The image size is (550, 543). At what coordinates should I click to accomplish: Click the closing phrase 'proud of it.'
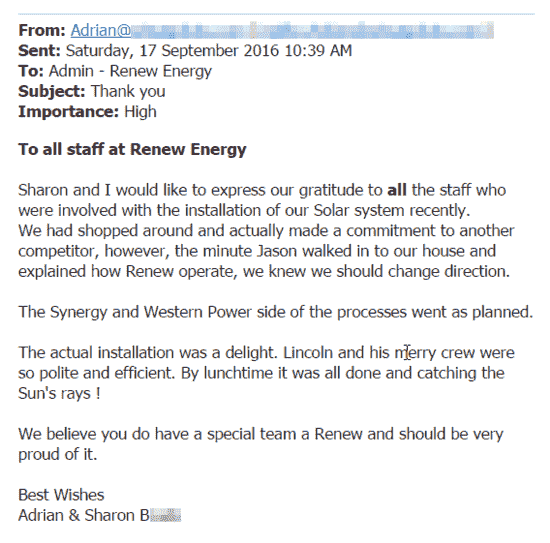(58, 455)
